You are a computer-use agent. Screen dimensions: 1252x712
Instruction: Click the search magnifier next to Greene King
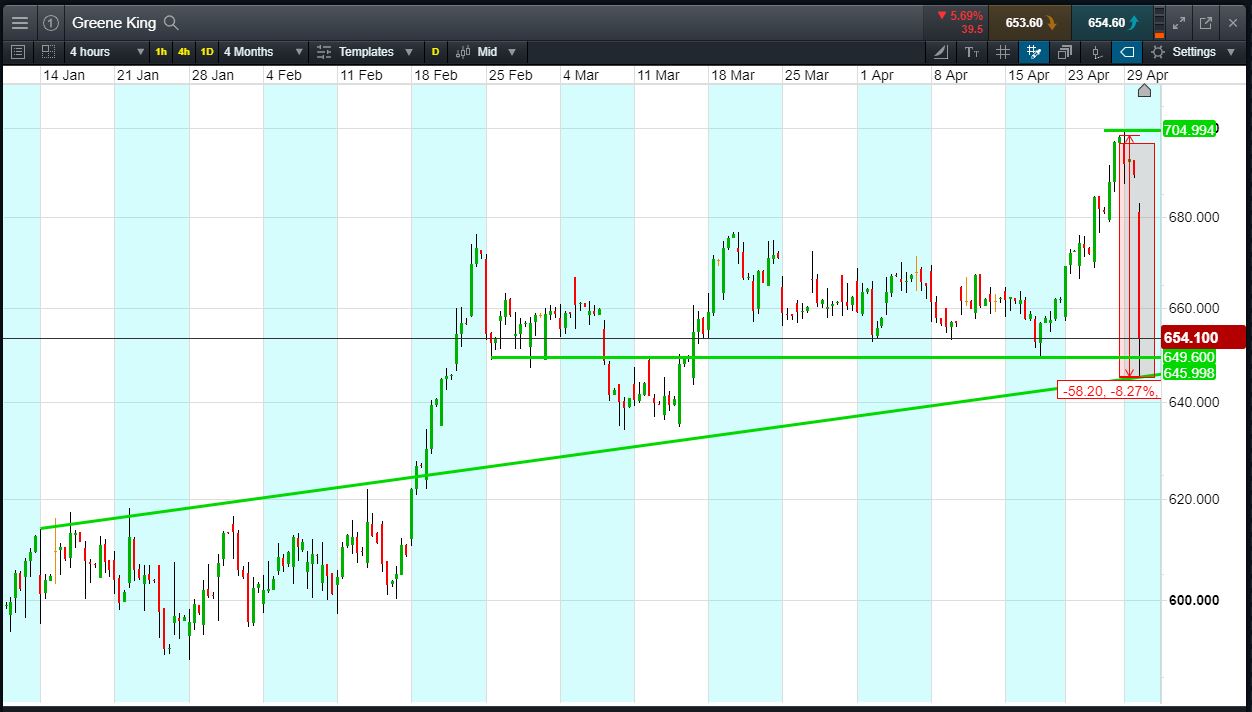[171, 22]
